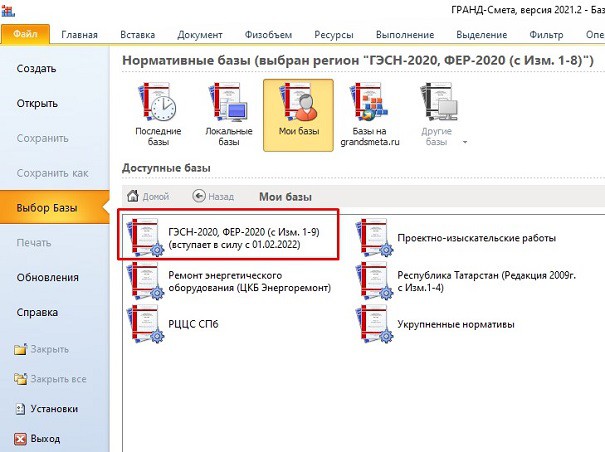Image resolution: width=605 pixels, height=452 pixels.
Task: Open Обновления in the side menu
Action: (x=47, y=277)
